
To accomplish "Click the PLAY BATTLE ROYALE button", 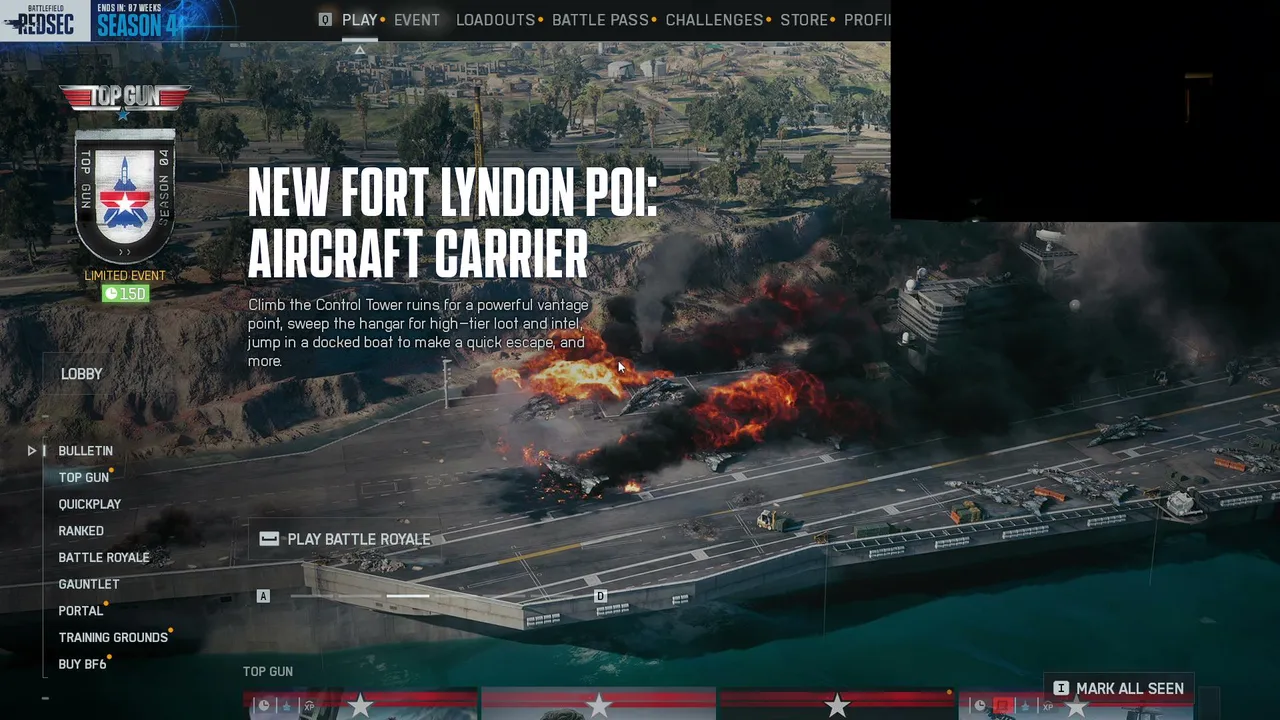I will [344, 539].
